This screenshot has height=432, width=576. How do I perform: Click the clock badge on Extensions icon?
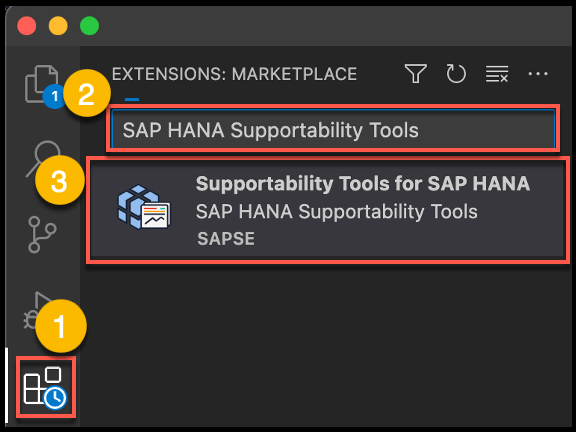pyautogui.click(x=55, y=397)
